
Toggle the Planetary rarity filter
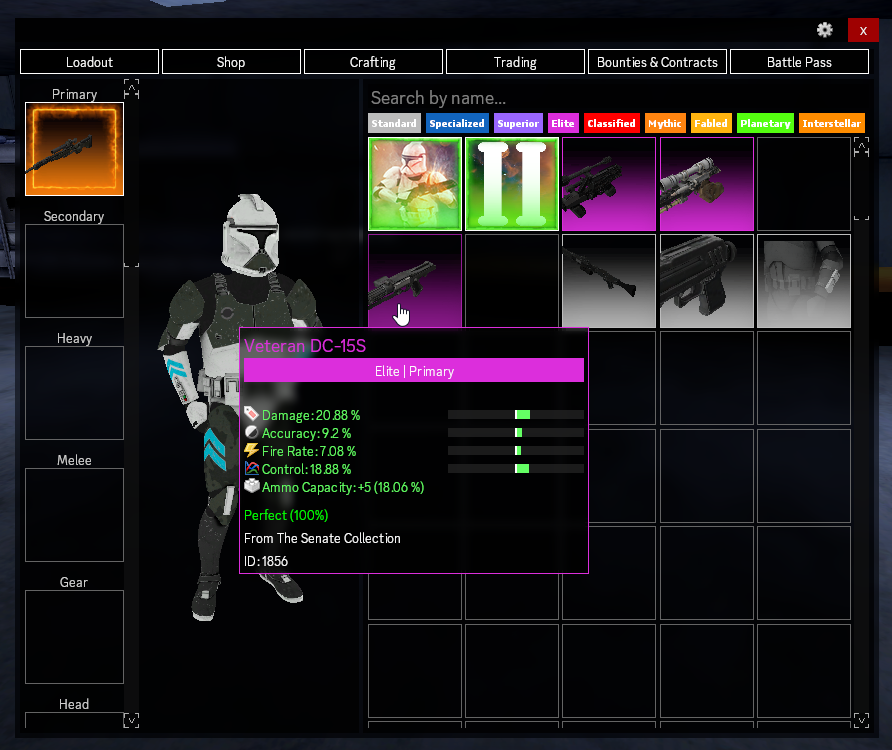click(x=765, y=123)
